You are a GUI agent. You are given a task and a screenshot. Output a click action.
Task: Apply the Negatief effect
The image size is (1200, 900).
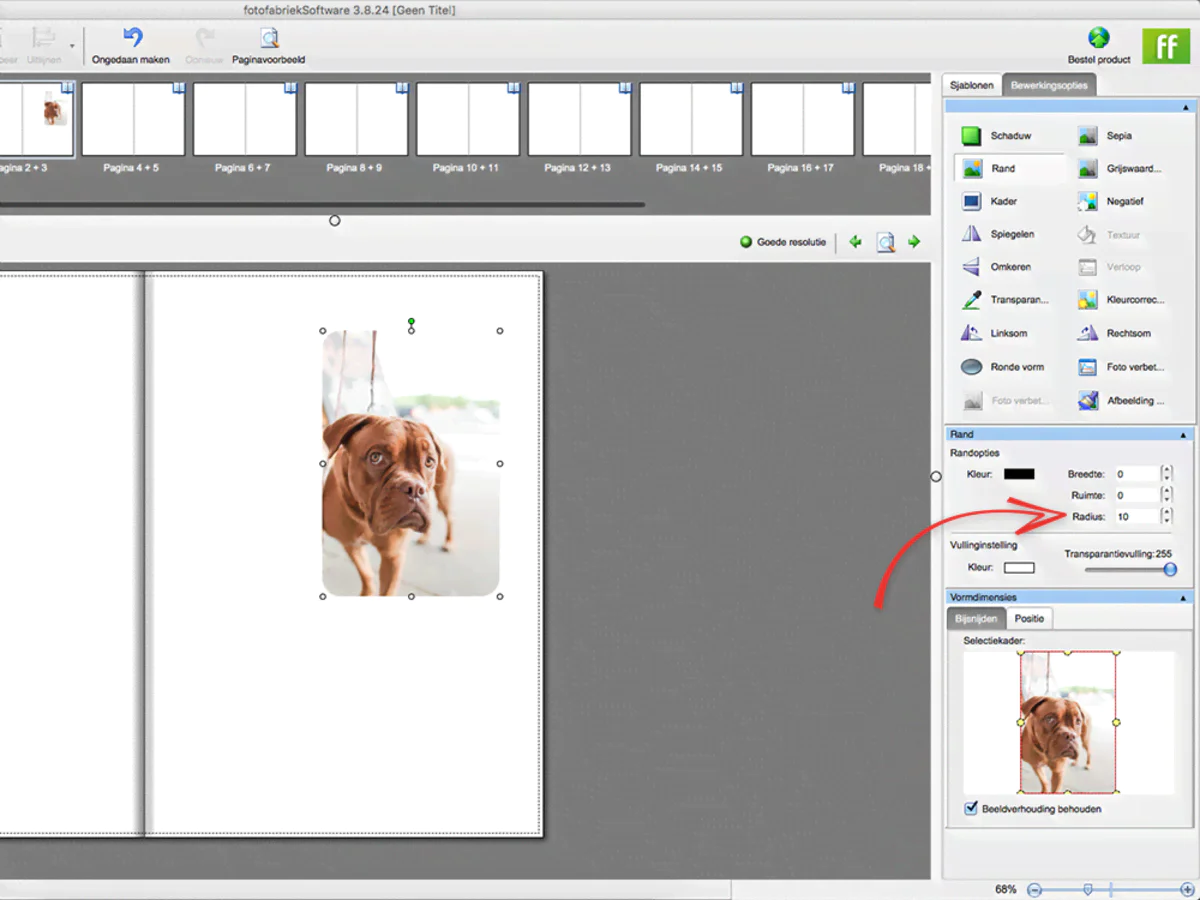coord(1088,202)
